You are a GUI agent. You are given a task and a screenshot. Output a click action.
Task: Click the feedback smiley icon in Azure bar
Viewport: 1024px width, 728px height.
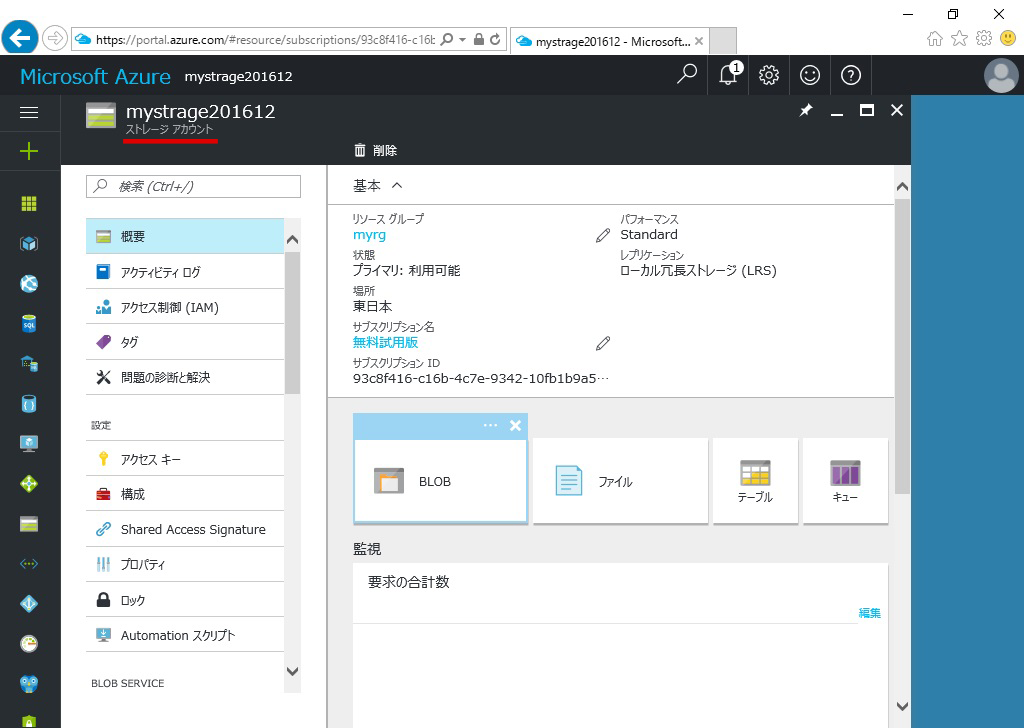point(810,75)
